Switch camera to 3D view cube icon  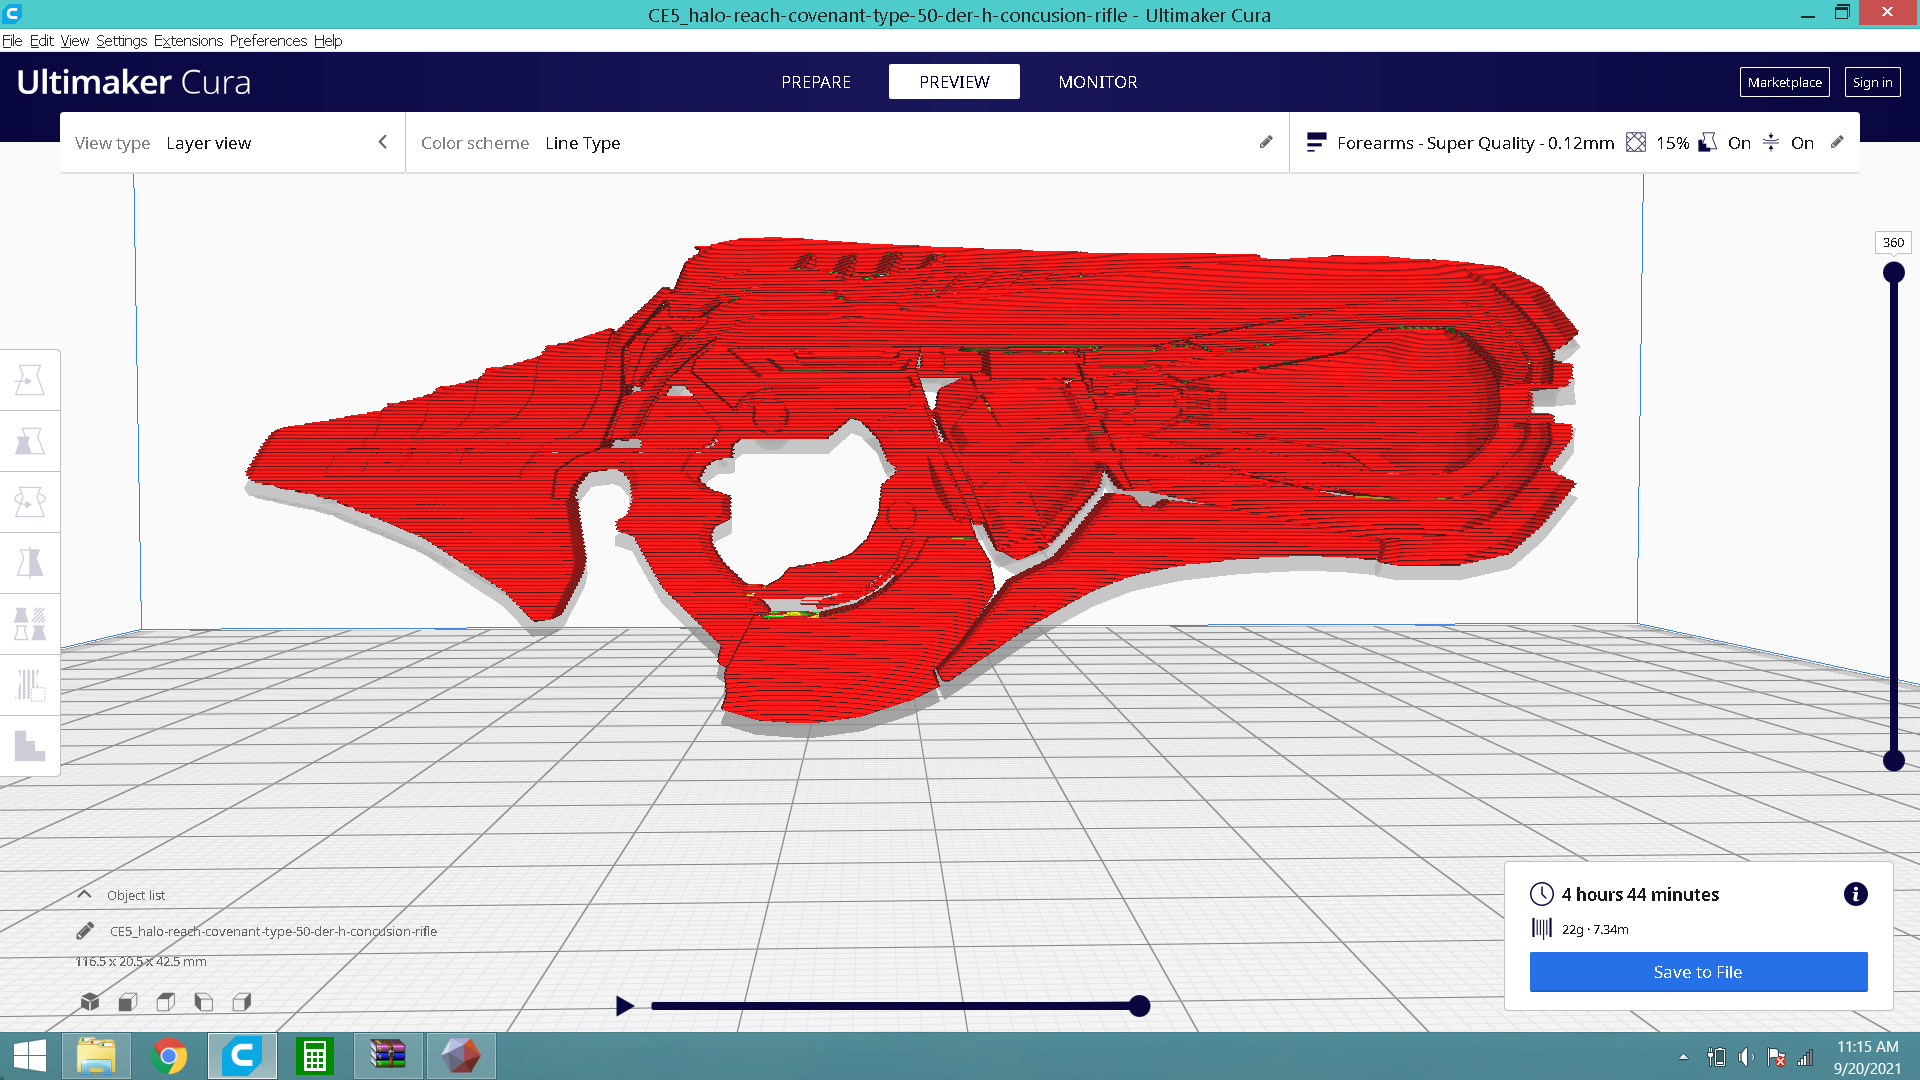pos(90,1001)
